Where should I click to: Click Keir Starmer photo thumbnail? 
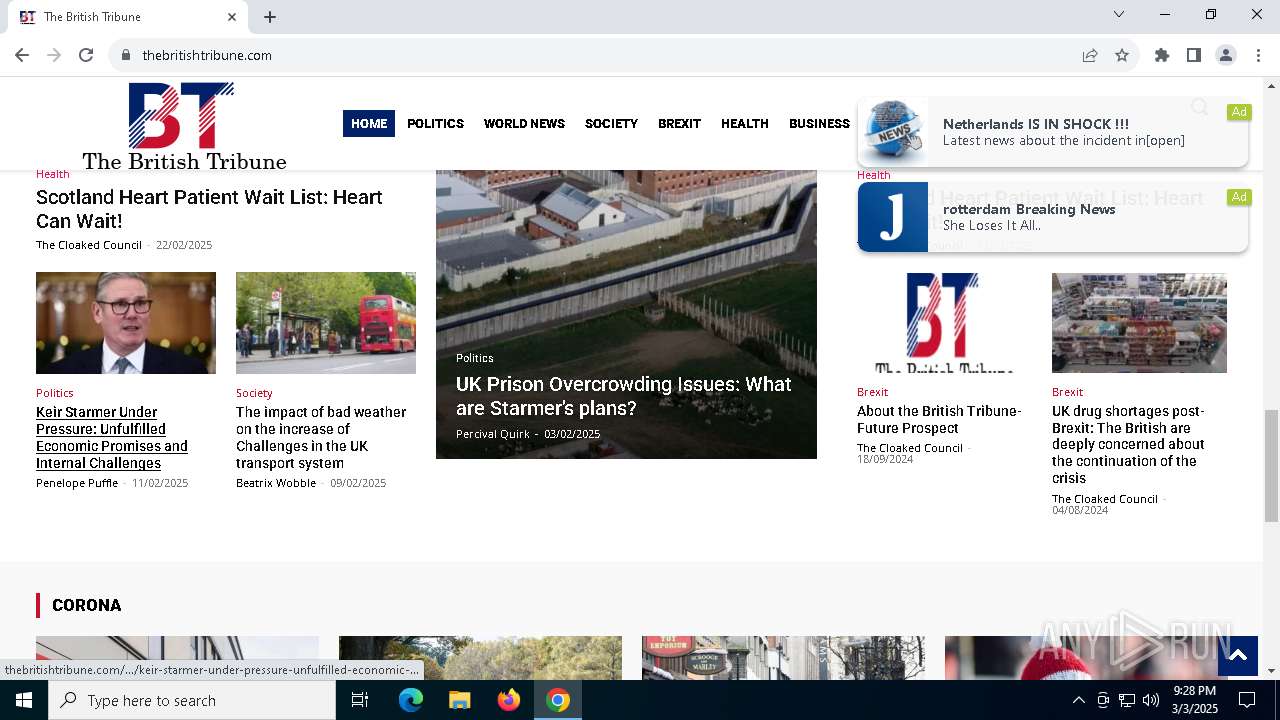[x=126, y=323]
